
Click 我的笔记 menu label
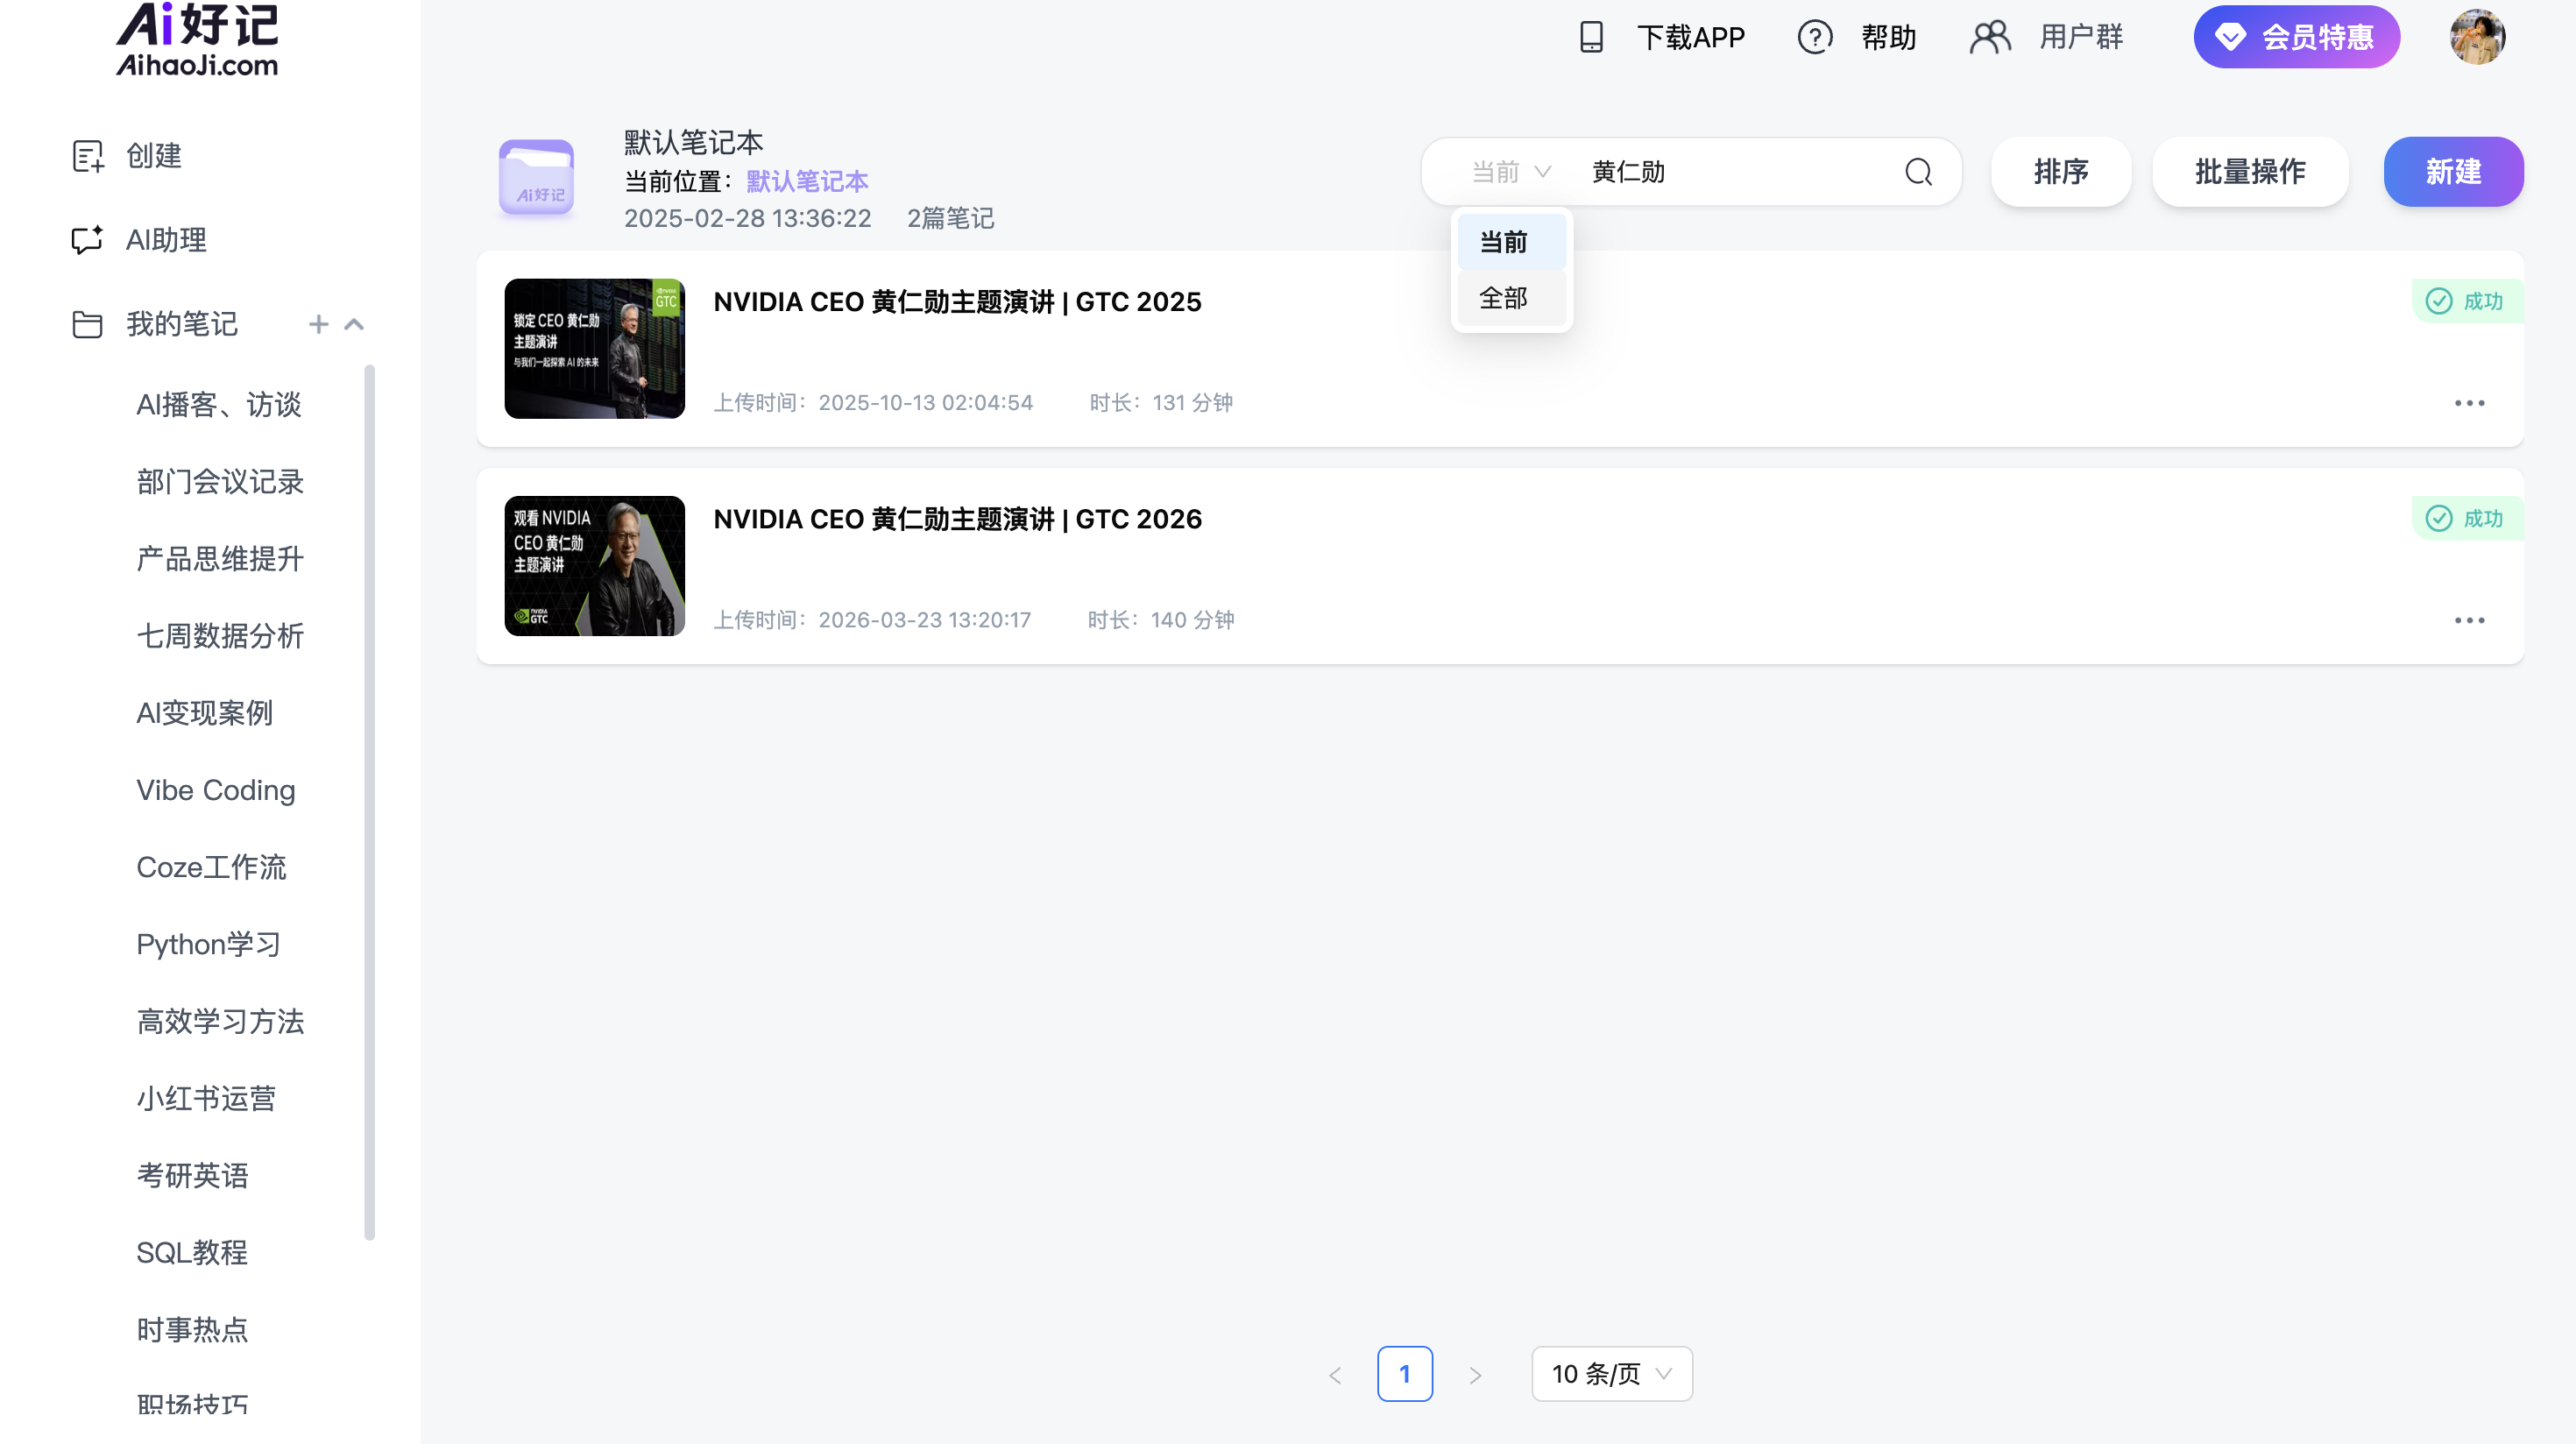coord(182,324)
